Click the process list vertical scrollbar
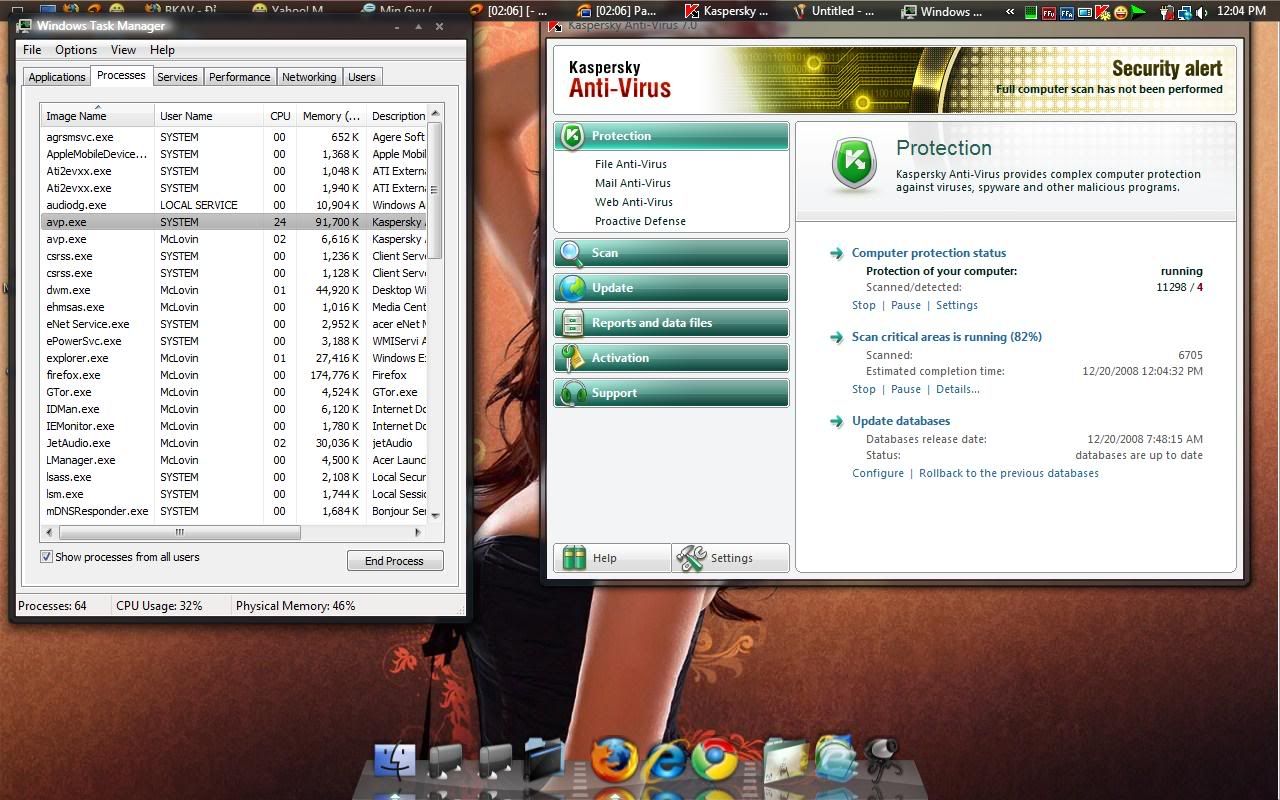Screen dimensions: 1280x800 pyautogui.click(x=435, y=190)
